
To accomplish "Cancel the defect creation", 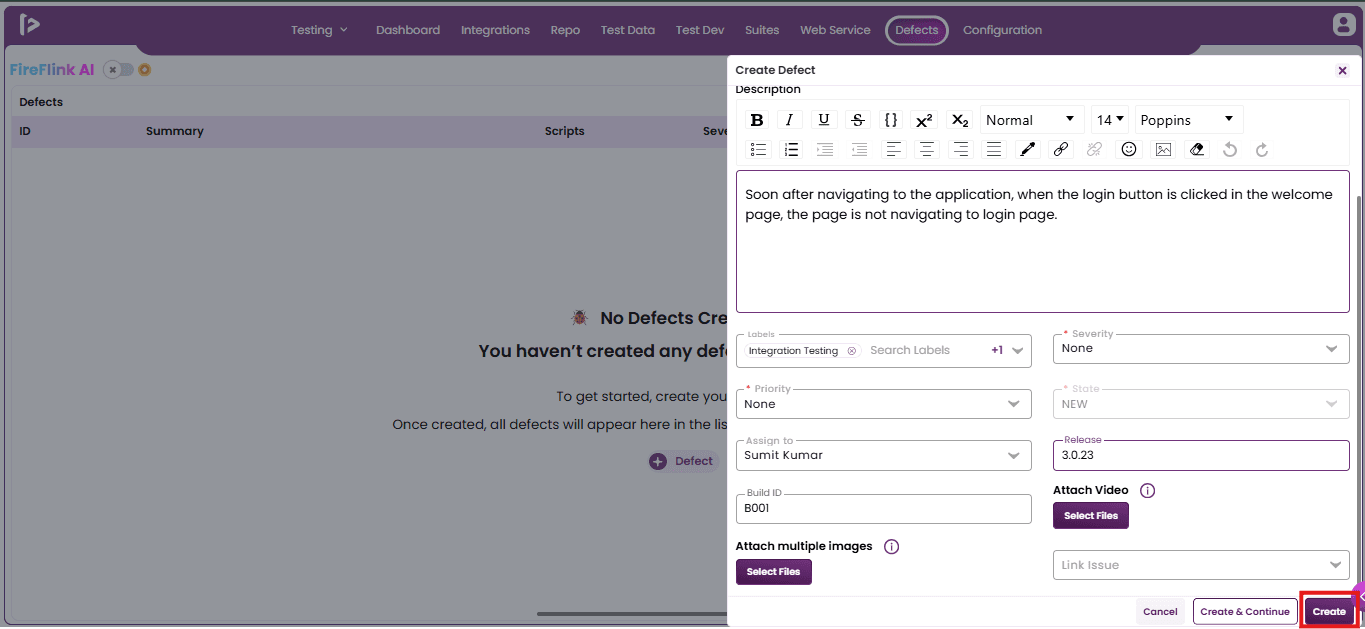I will click(1160, 611).
